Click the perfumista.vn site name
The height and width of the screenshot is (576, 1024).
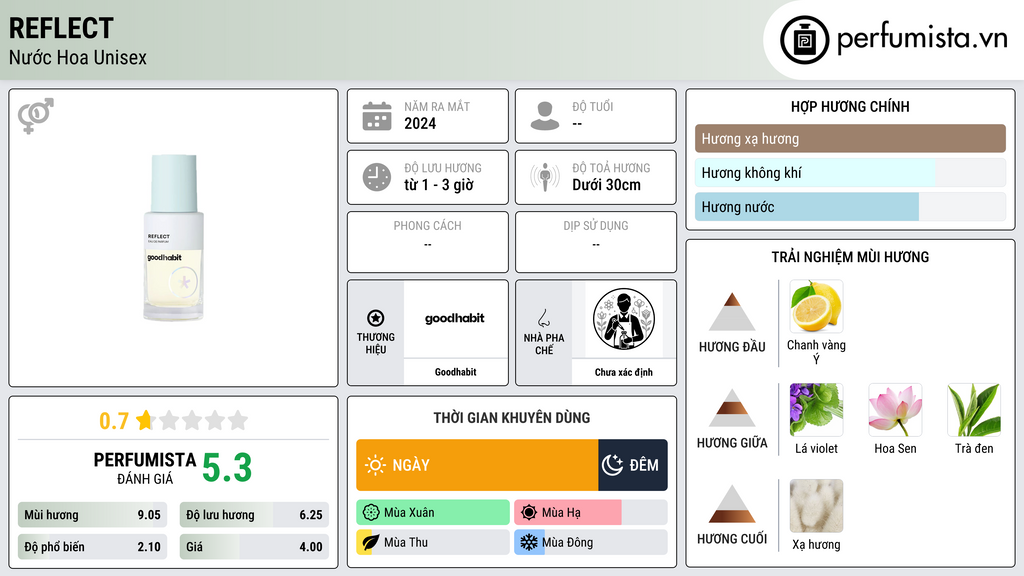pos(922,39)
